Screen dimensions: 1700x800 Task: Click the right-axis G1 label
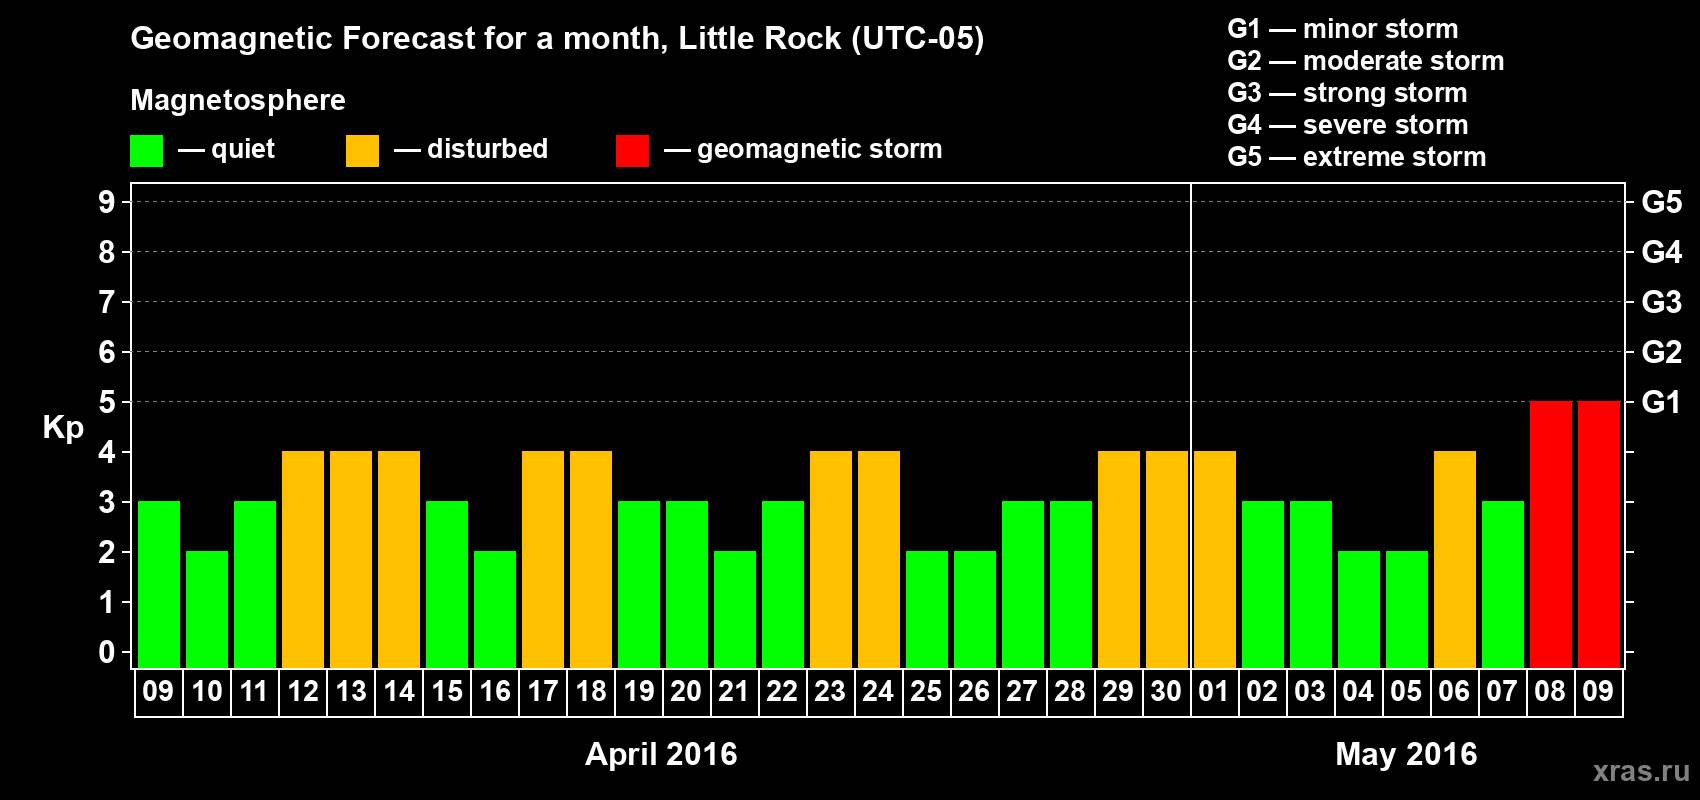1661,402
